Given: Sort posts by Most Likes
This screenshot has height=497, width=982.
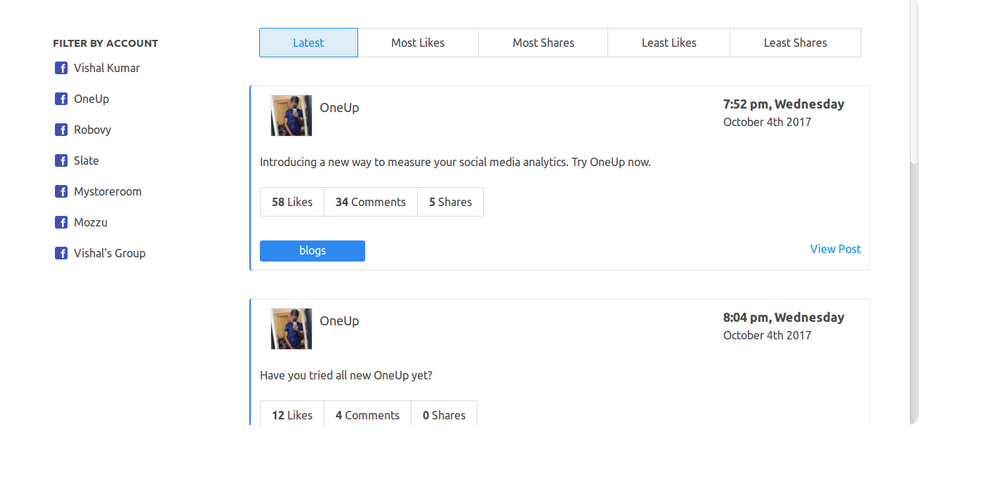Looking at the screenshot, I should coord(418,43).
